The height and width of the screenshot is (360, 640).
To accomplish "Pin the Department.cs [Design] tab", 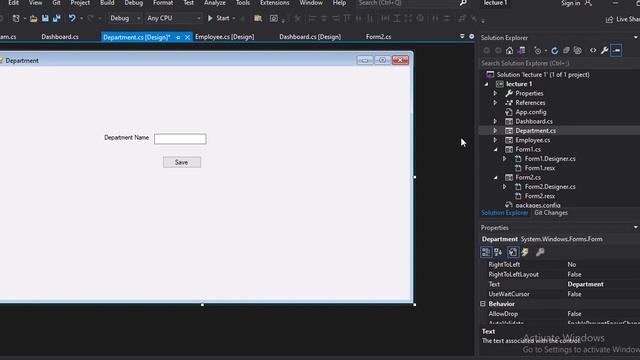I will click(x=178, y=37).
